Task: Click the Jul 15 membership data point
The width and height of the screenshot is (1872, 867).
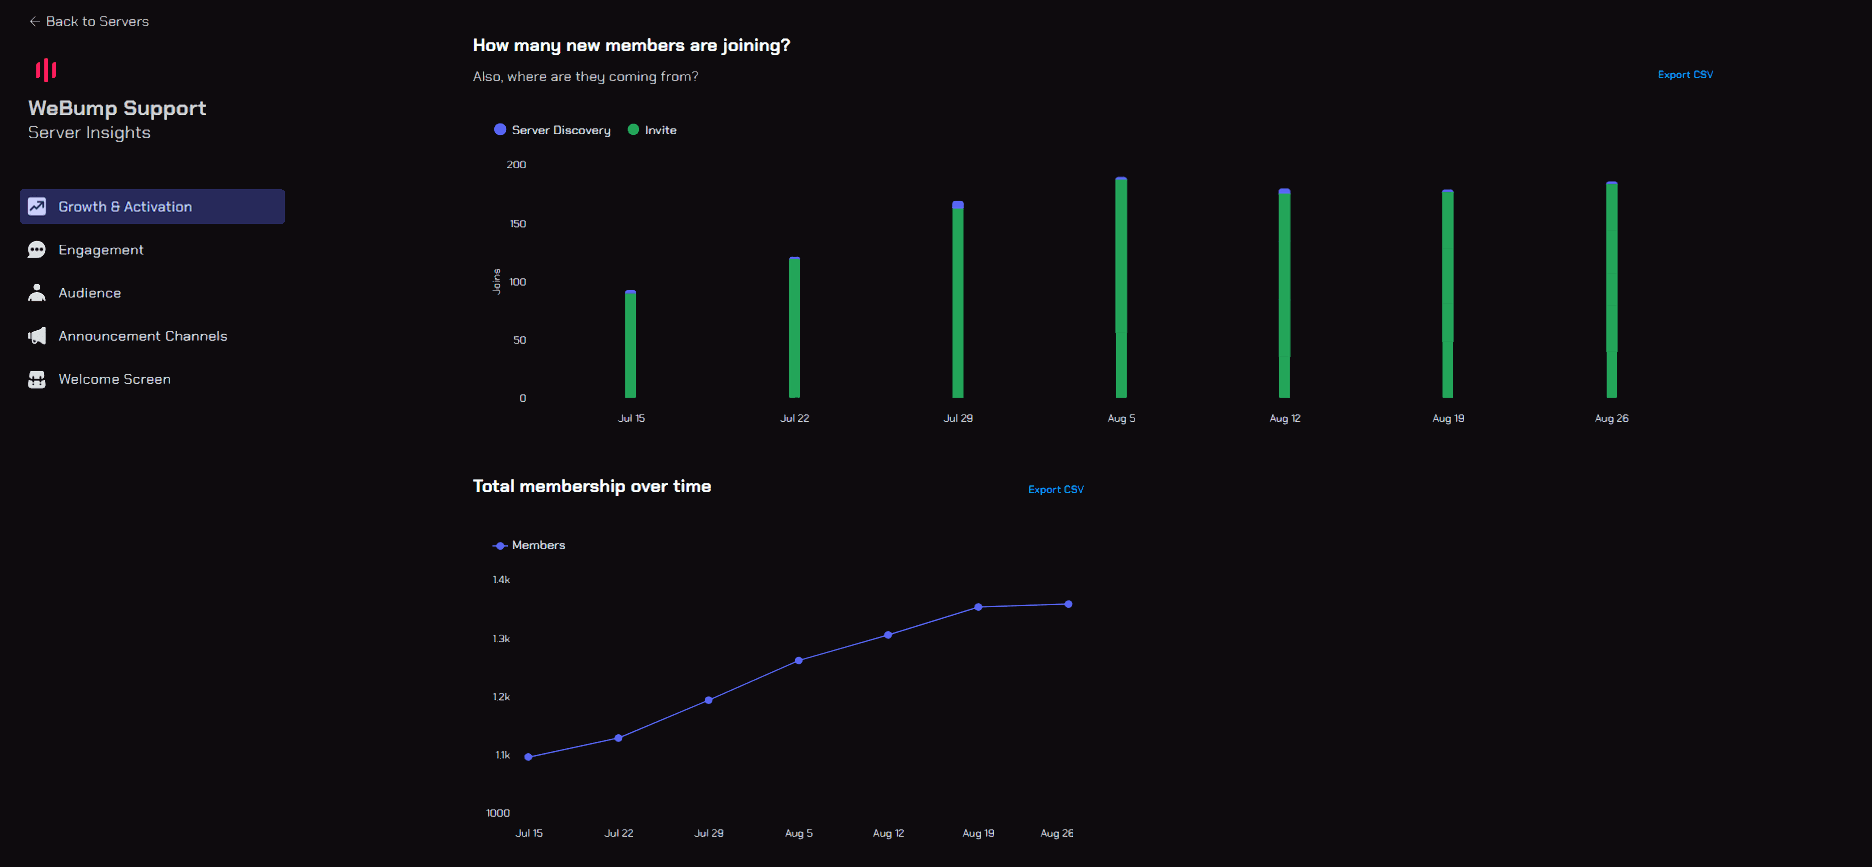Action: [x=528, y=757]
